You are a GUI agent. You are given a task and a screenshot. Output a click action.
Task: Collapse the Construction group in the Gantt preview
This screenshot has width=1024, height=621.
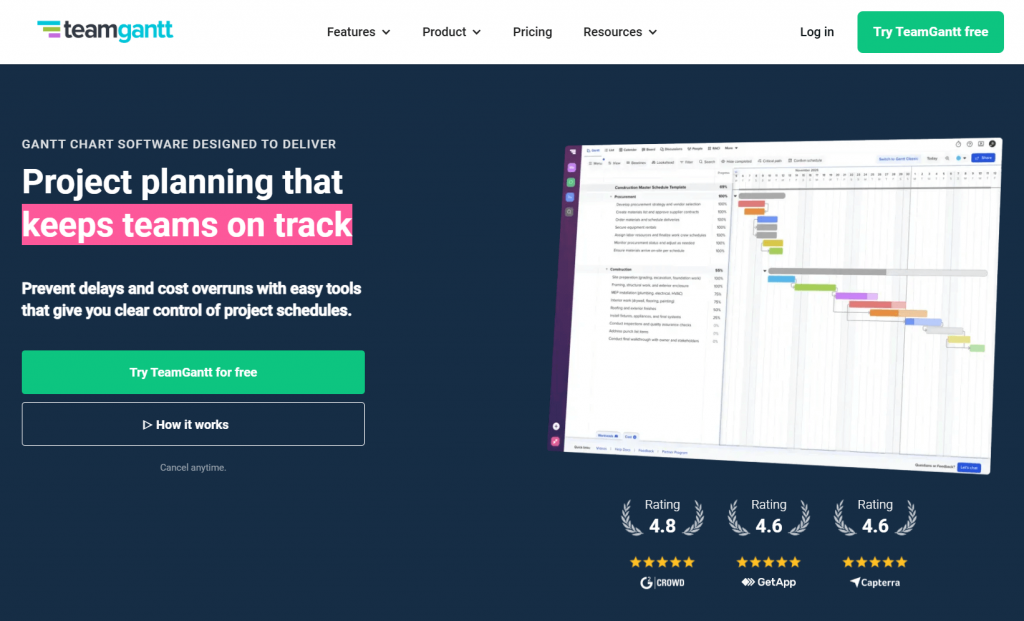pos(607,270)
